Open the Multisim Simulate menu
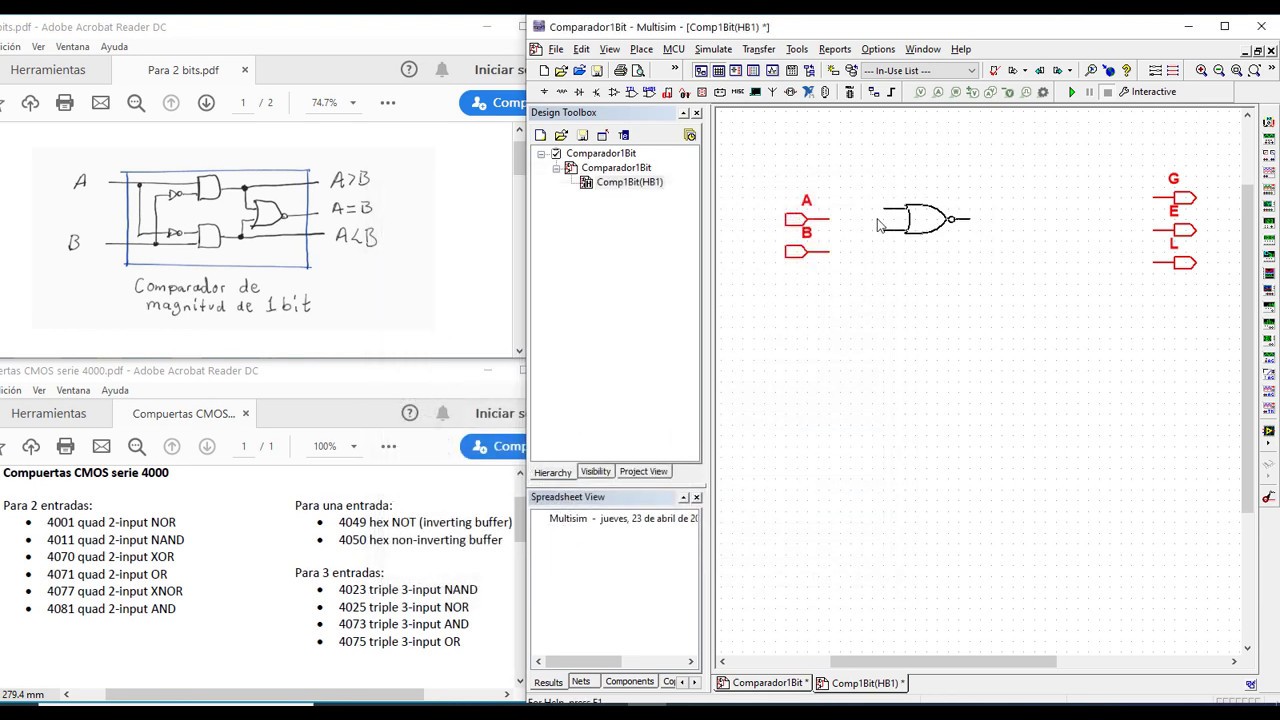Image resolution: width=1280 pixels, height=720 pixels. [x=713, y=49]
